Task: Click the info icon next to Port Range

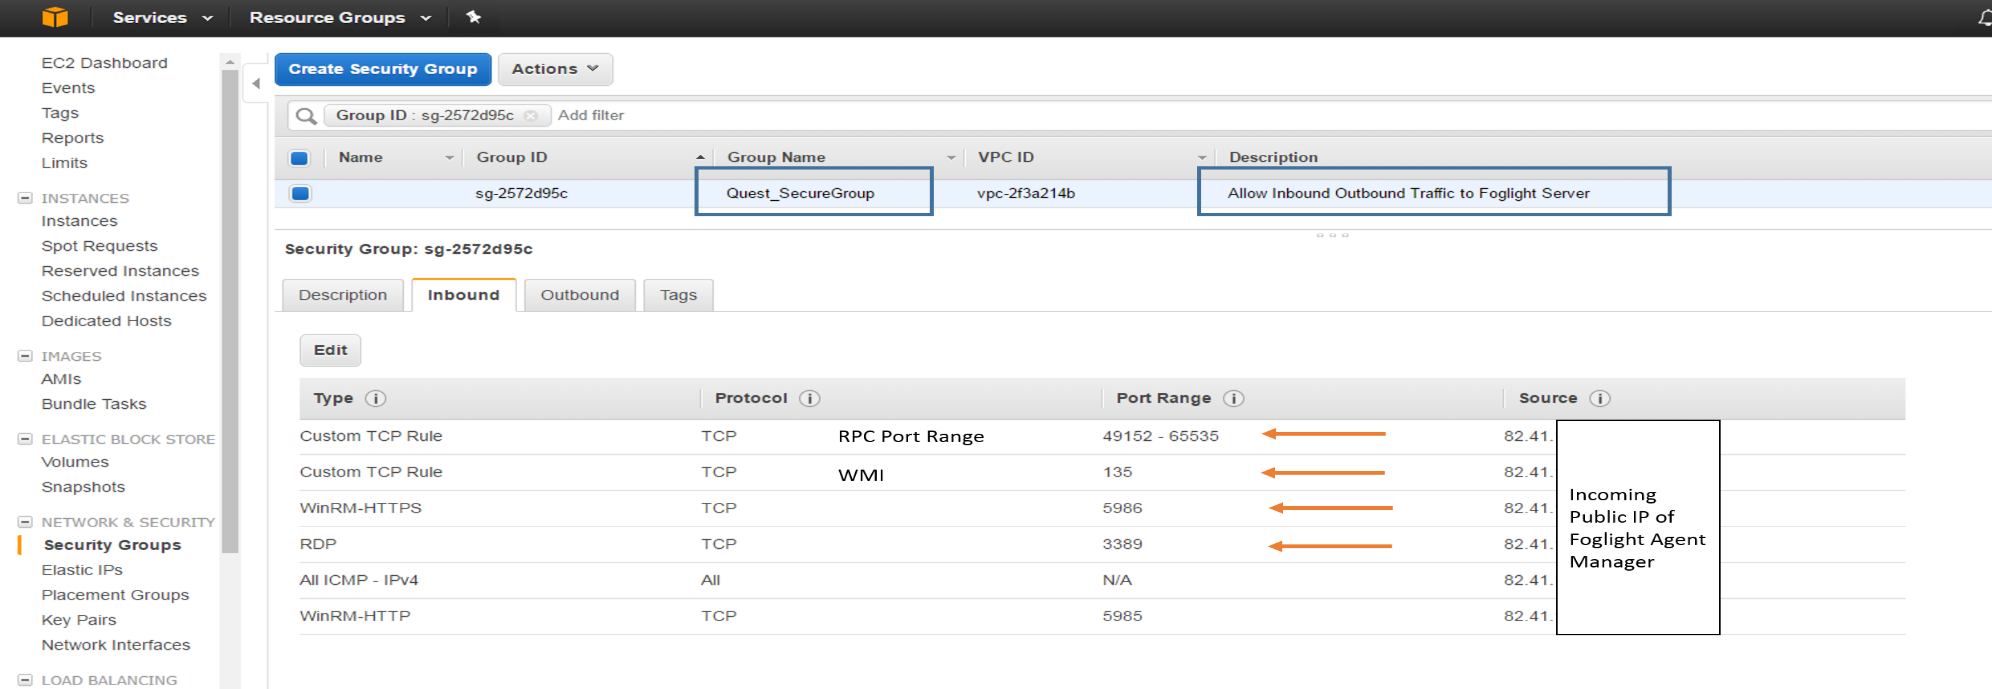Action: click(1234, 398)
